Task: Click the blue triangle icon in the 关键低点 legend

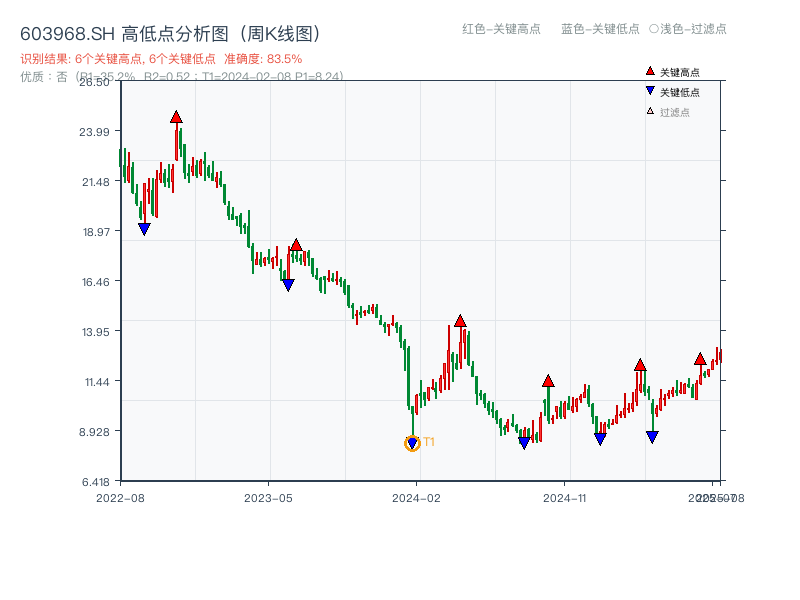Action: [650, 92]
